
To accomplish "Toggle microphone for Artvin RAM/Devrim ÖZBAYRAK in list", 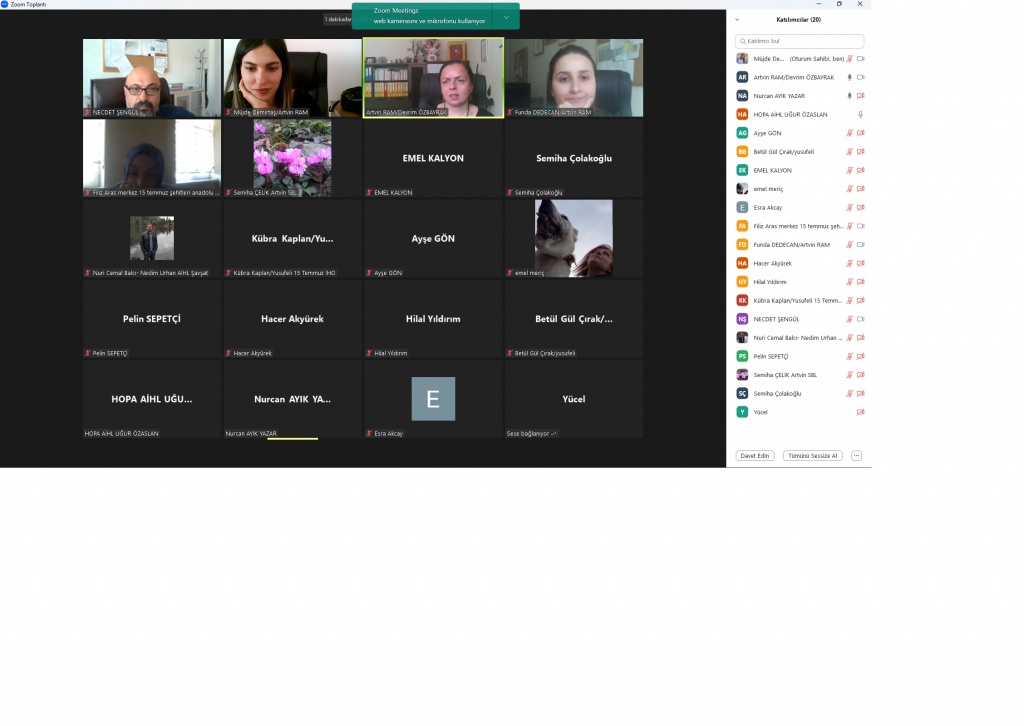I will point(849,77).
